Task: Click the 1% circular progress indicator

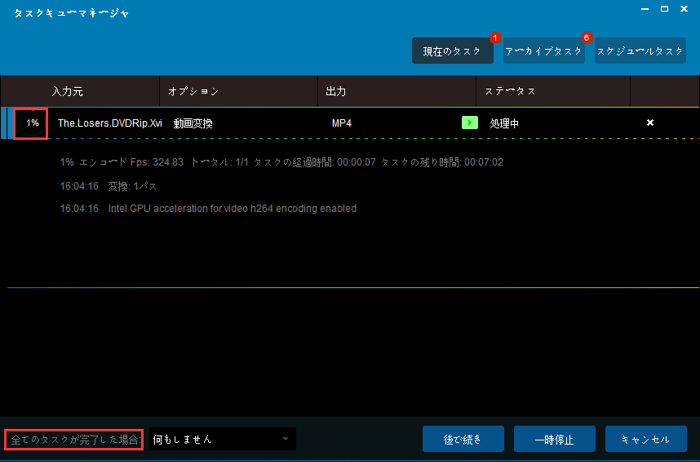Action: (x=32, y=123)
